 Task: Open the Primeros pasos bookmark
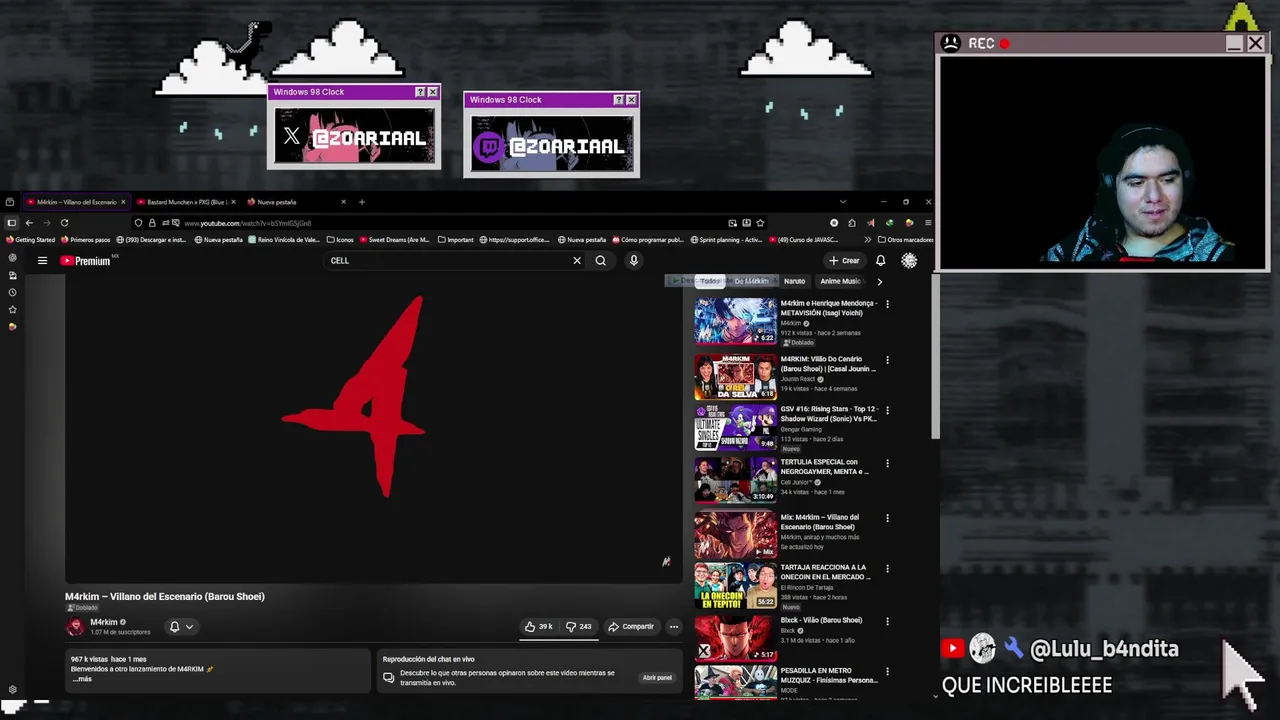pos(86,240)
